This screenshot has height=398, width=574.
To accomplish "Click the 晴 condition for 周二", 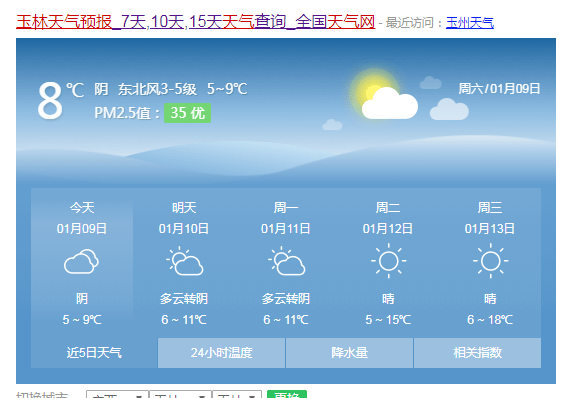I will click(x=388, y=299).
